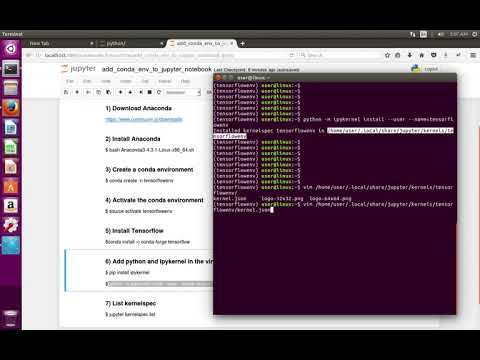Viewport: 480px width, 360px height.
Task: Bookmark this page with the star icon
Action: pos(387,55)
